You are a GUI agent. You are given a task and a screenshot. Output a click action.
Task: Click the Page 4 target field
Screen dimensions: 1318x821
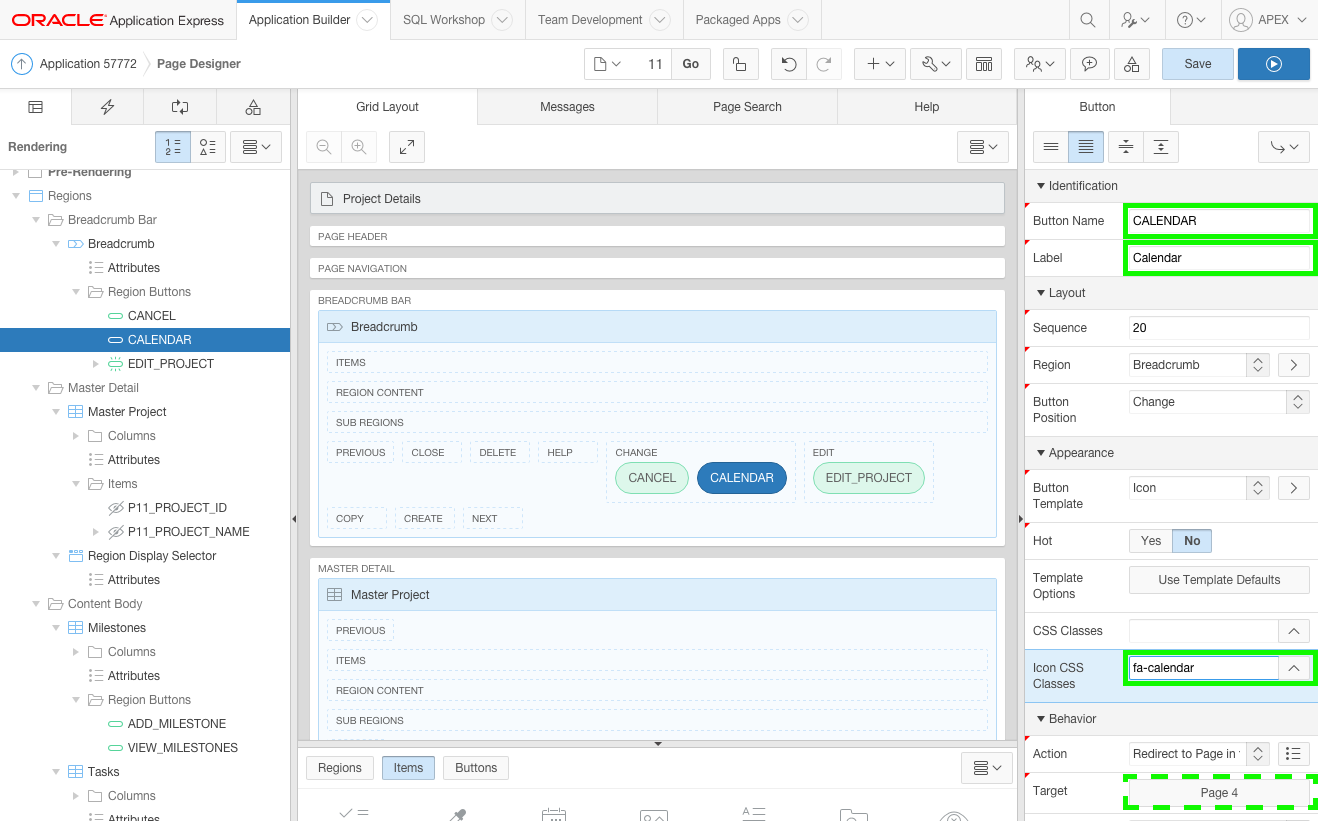(1218, 791)
